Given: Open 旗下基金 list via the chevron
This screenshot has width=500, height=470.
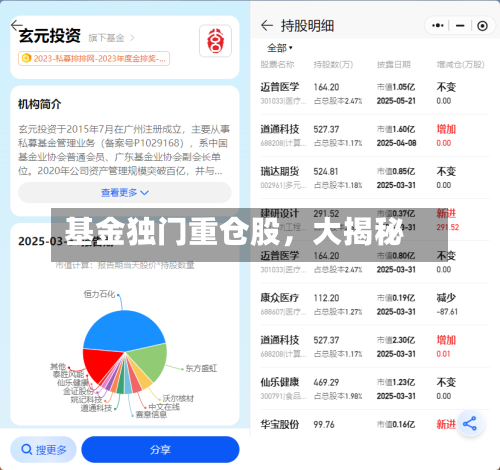Looking at the screenshot, I should tap(132, 38).
